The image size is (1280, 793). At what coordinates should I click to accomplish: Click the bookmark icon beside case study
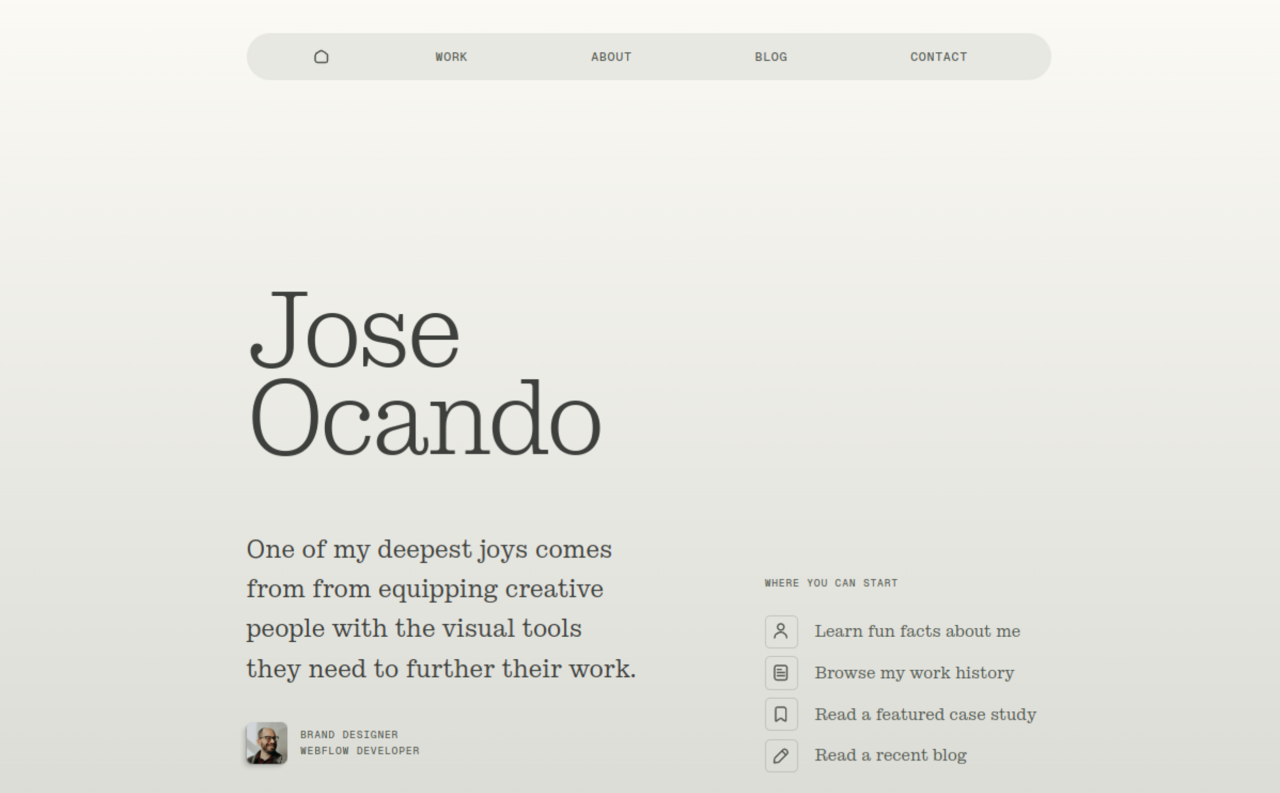(781, 714)
